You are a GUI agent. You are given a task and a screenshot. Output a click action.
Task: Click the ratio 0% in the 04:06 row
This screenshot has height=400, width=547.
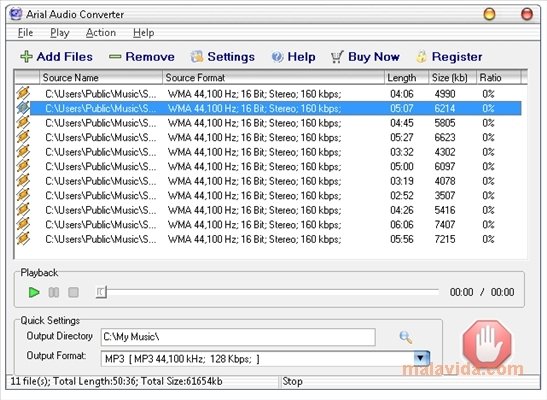coord(488,94)
